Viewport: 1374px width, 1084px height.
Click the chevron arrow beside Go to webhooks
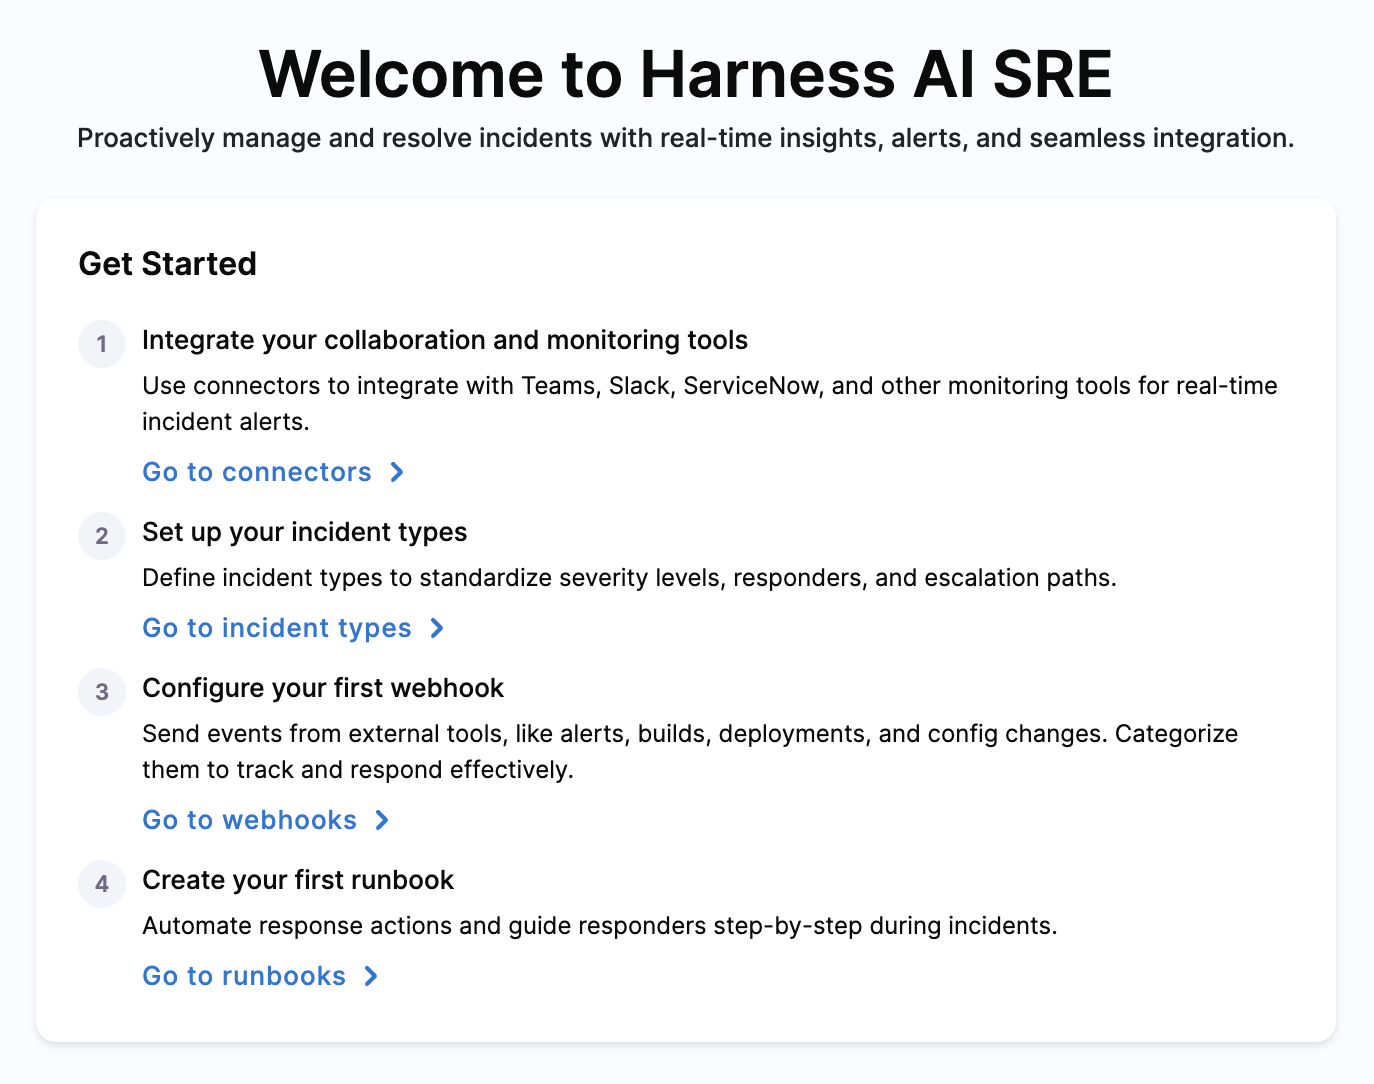click(382, 820)
